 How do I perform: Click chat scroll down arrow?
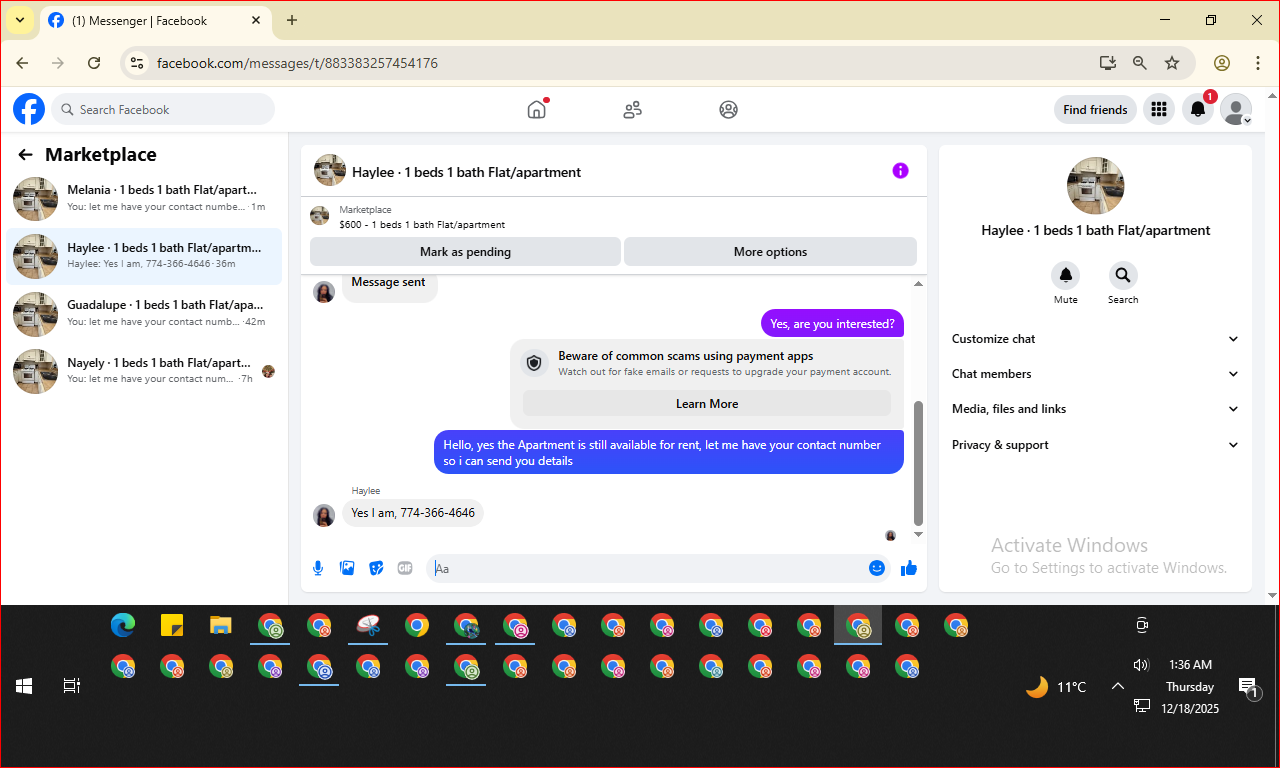point(919,535)
